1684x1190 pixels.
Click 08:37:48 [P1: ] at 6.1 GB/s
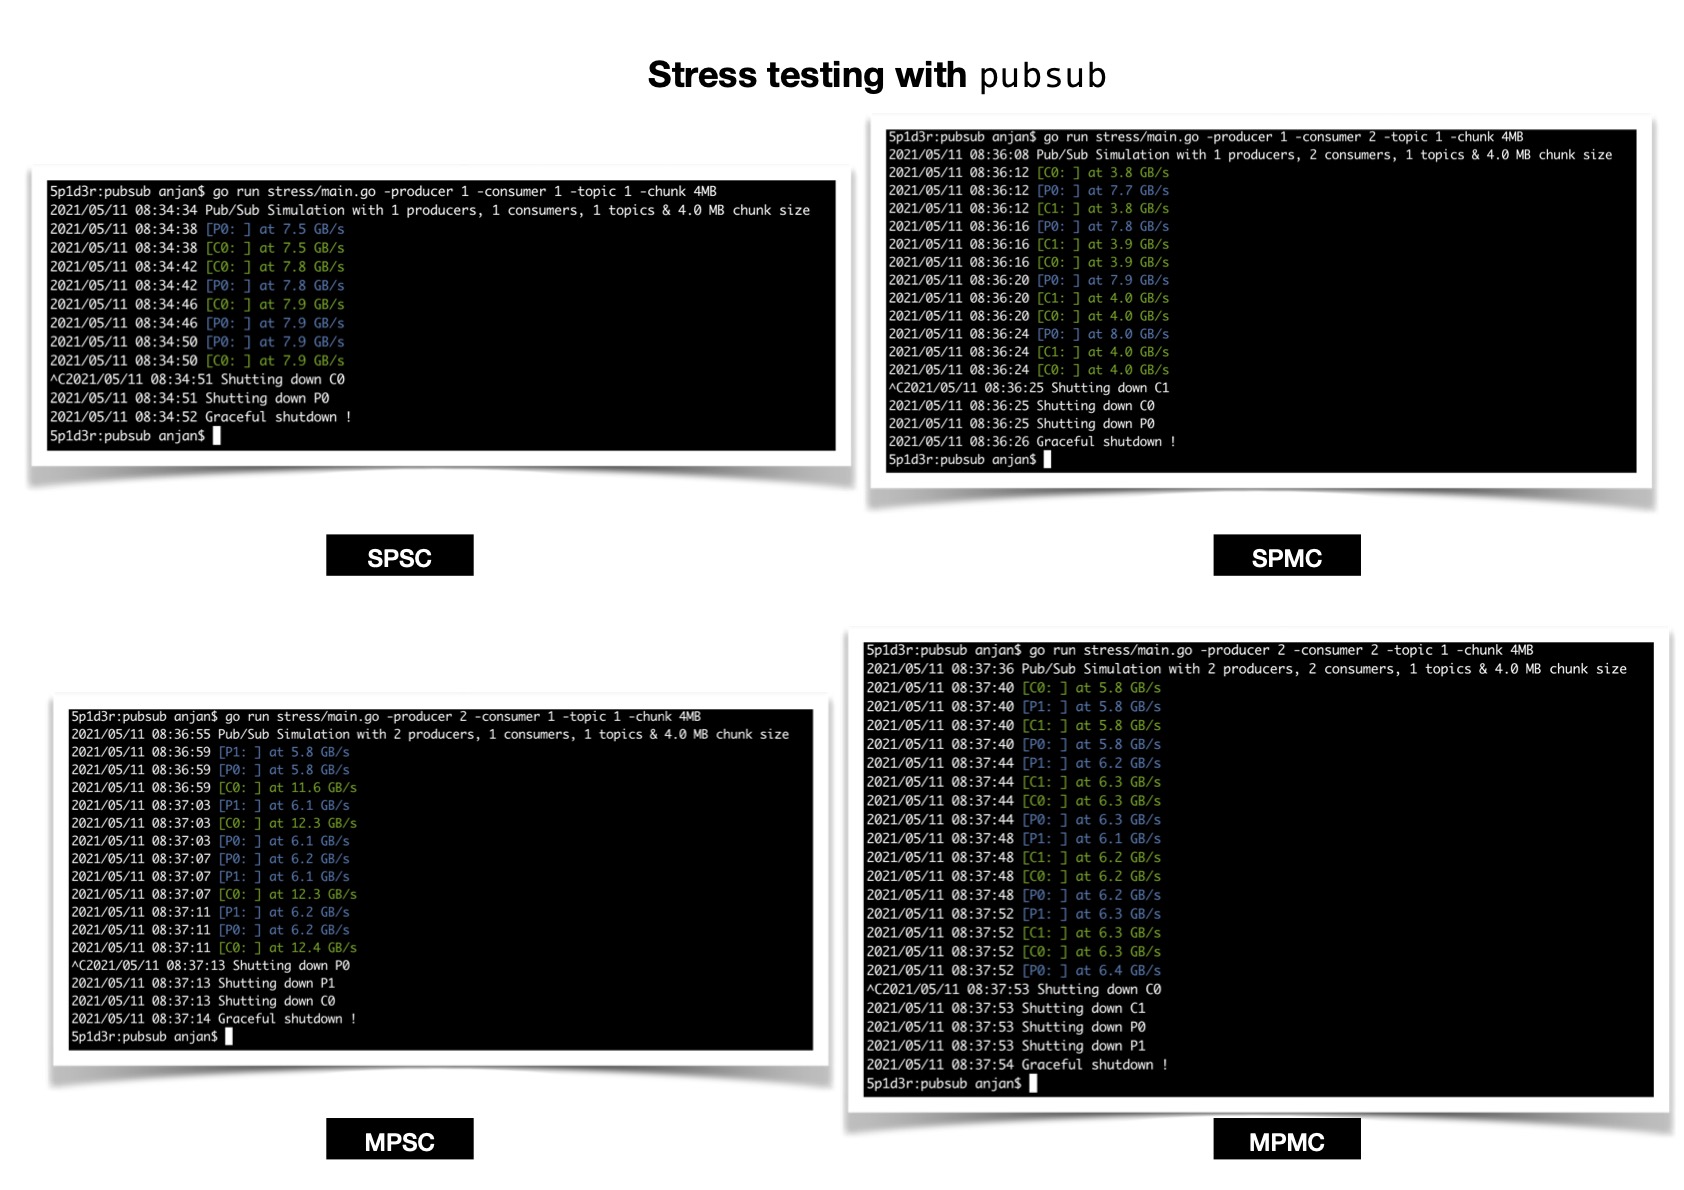point(1014,839)
